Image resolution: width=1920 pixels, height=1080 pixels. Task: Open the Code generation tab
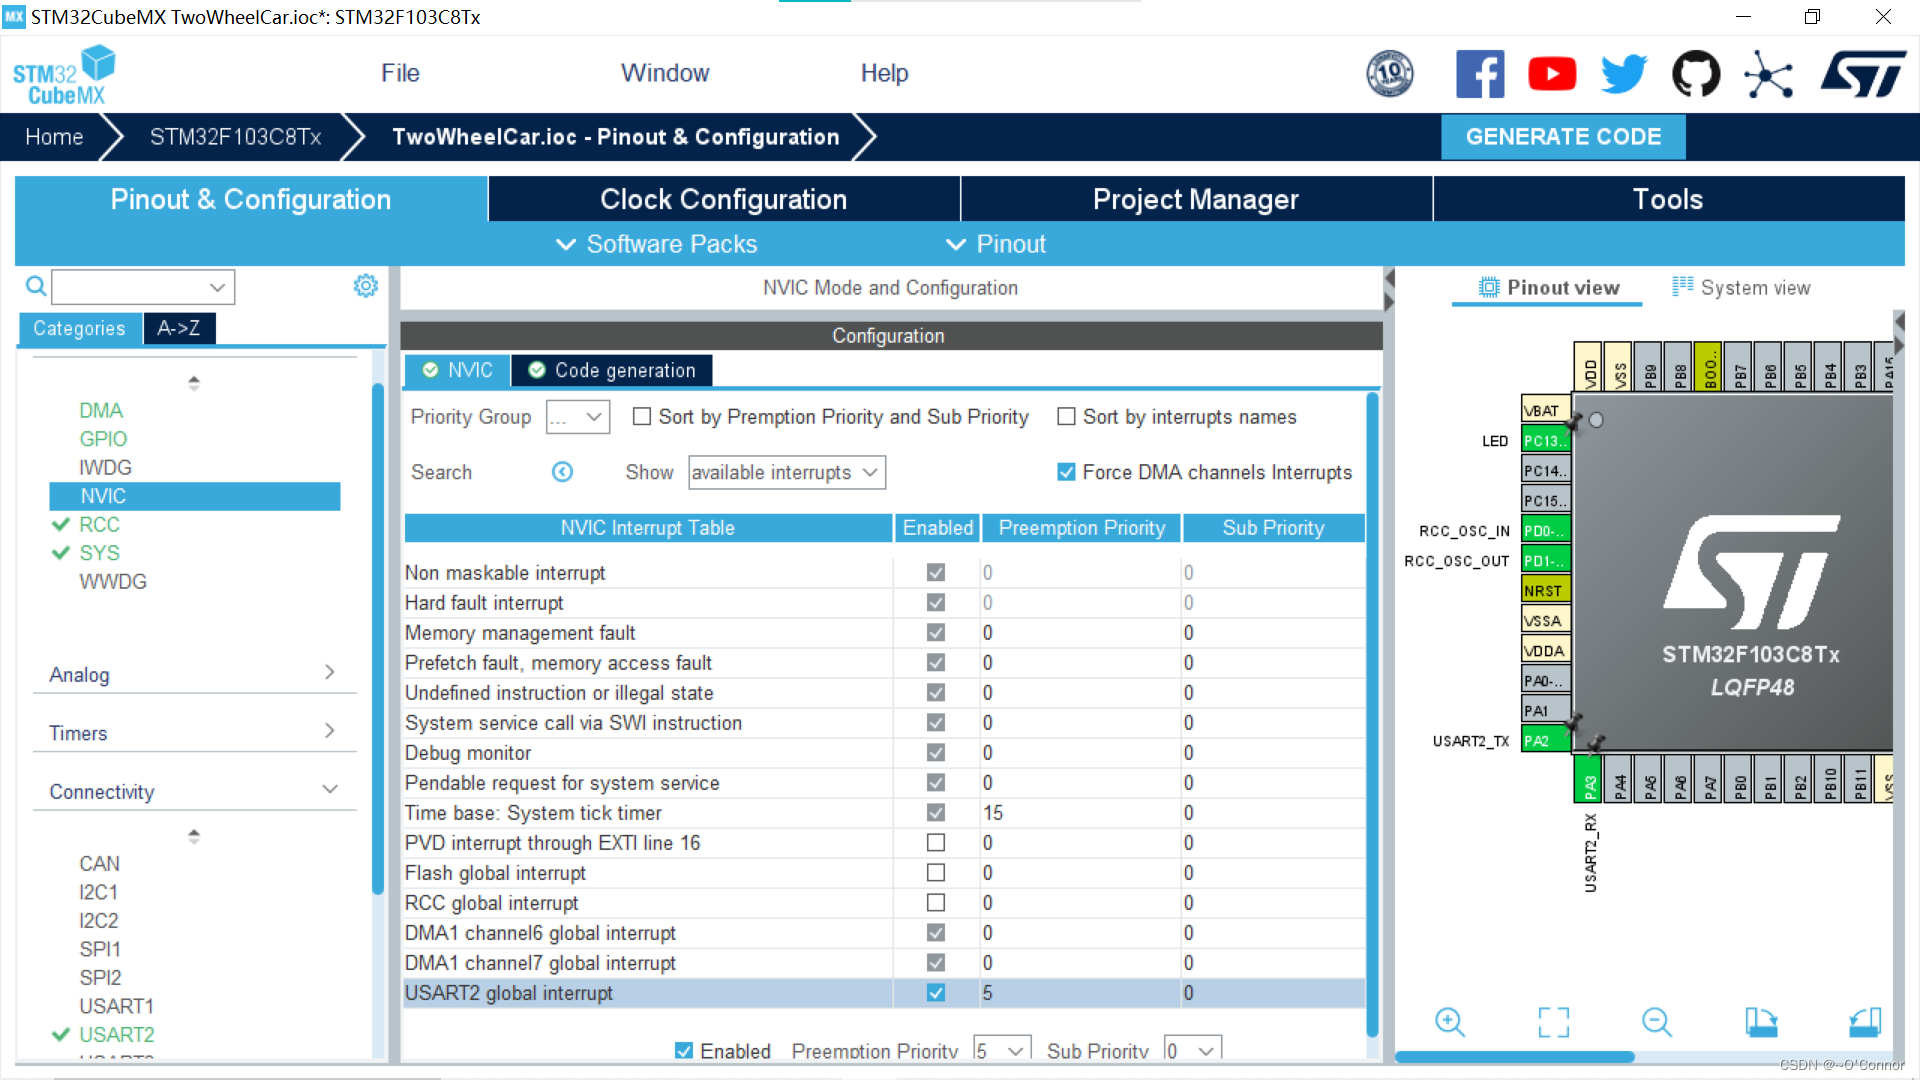[x=612, y=370]
